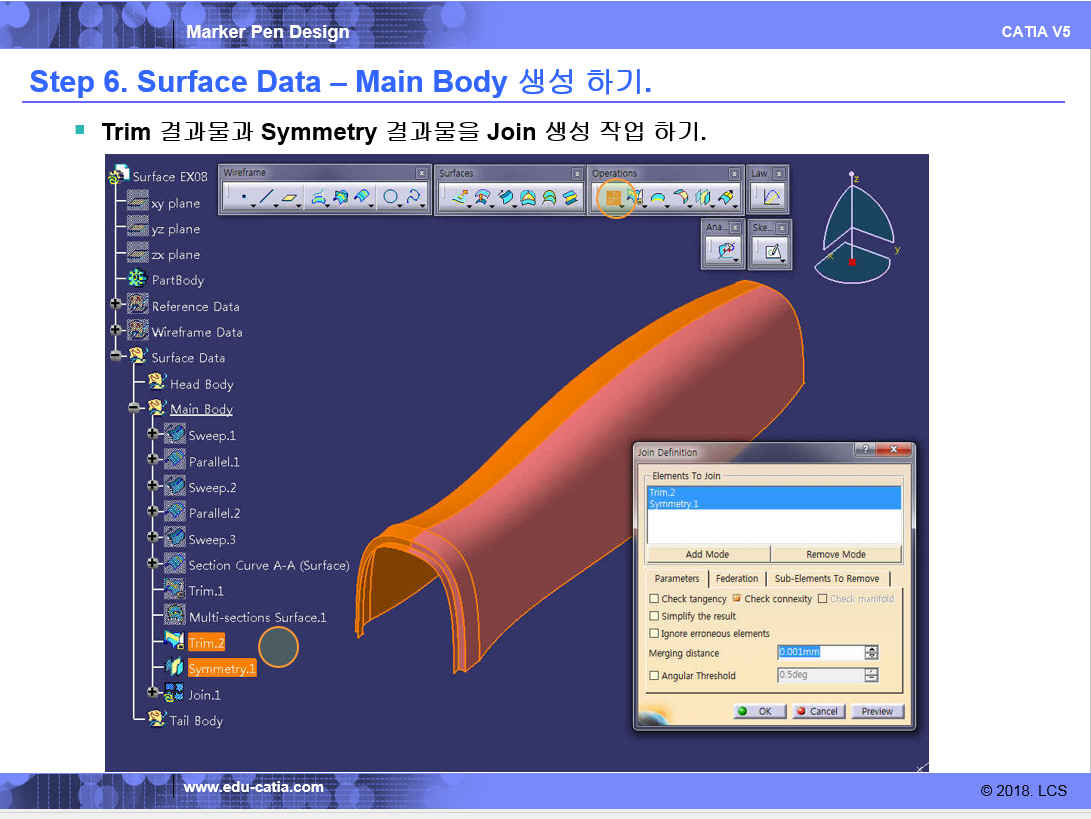Viewport: 1091px width, 819px height.
Task: Select the Line tool in Wireframe toolbar
Action: click(266, 198)
